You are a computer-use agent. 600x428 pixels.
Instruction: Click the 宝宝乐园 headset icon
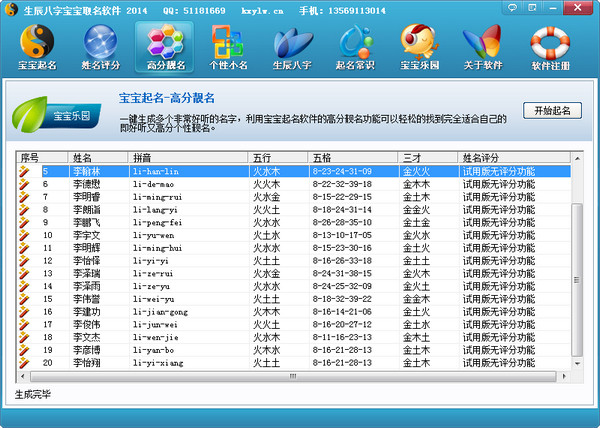click(x=421, y=47)
